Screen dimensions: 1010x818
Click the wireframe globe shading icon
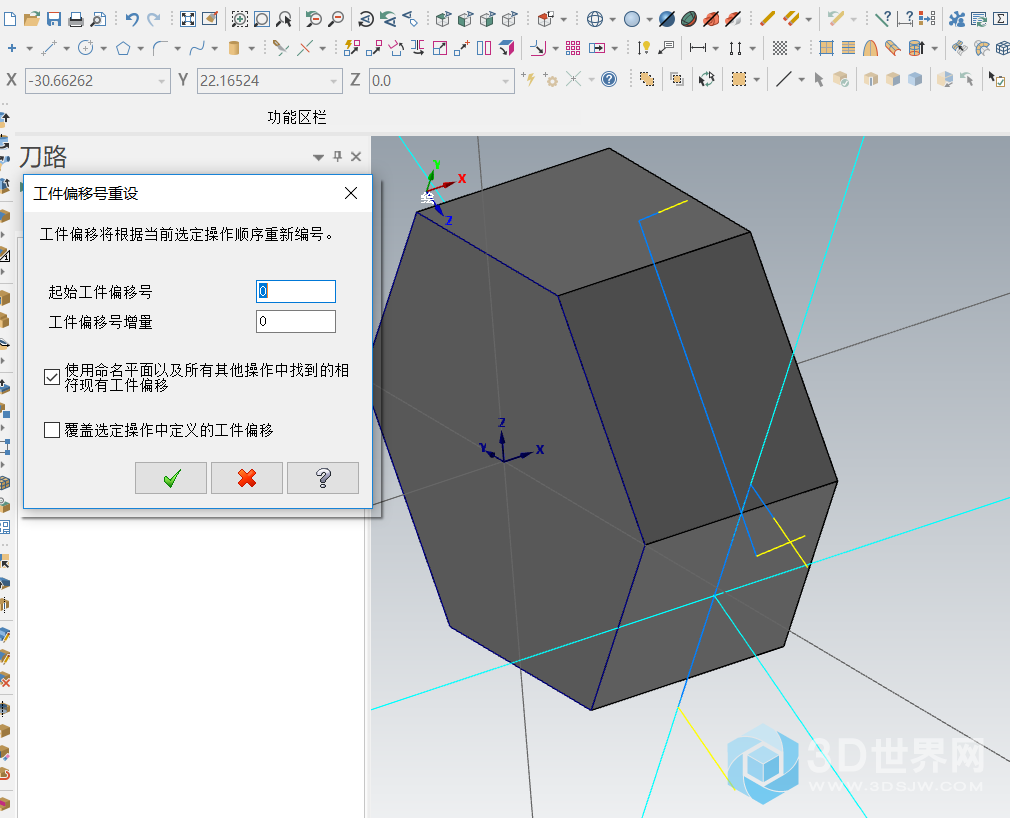595,19
